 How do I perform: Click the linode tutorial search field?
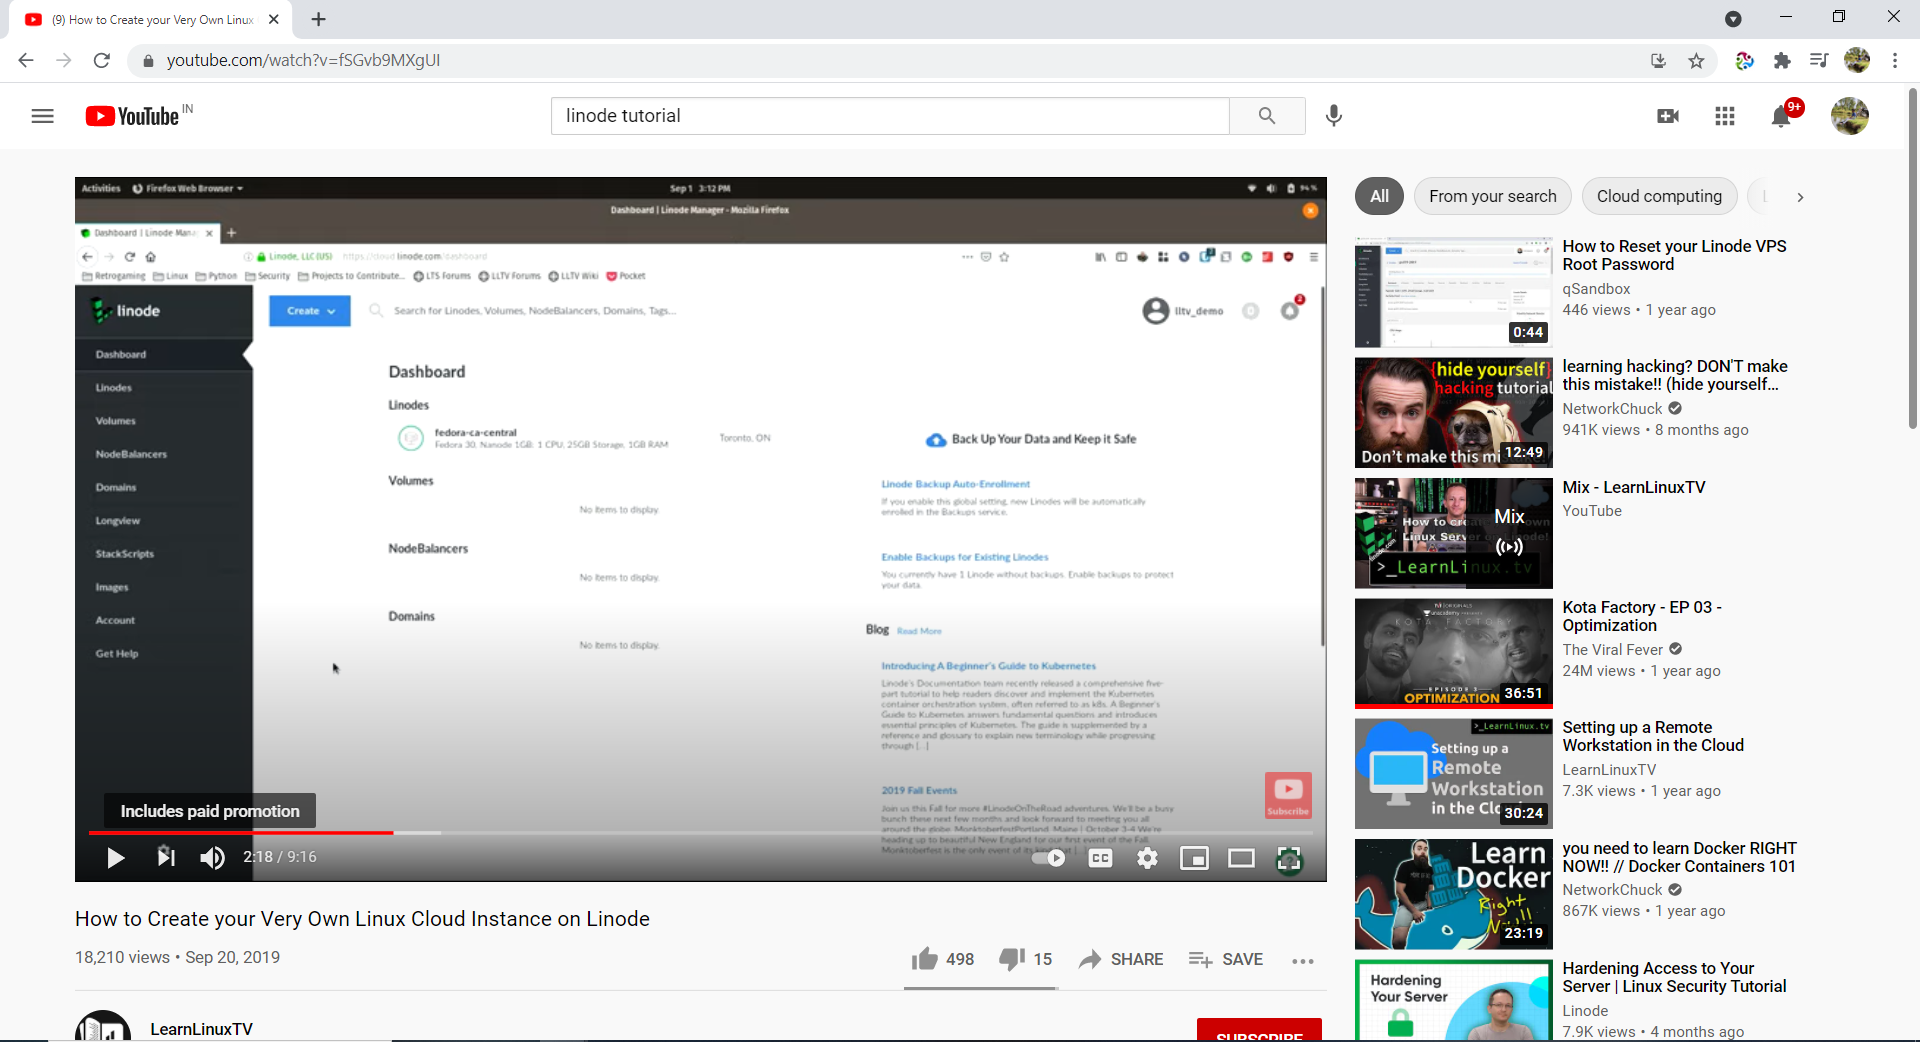[890, 116]
